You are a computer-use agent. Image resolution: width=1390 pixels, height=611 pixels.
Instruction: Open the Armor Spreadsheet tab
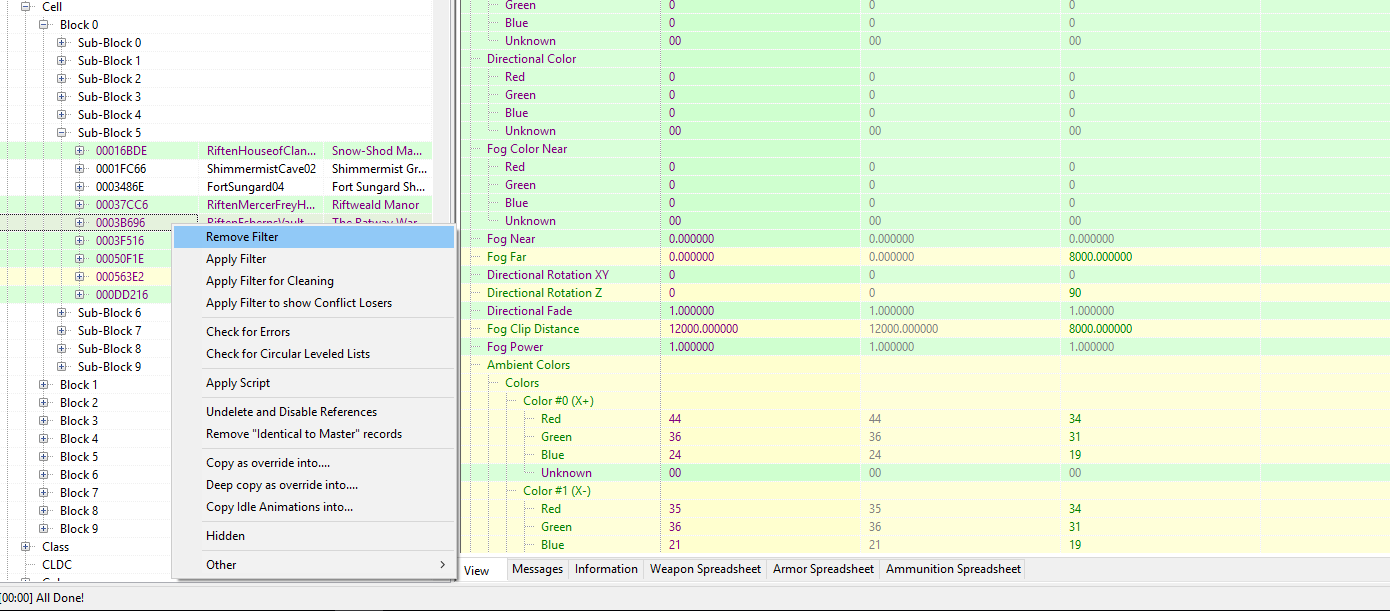click(x=823, y=569)
